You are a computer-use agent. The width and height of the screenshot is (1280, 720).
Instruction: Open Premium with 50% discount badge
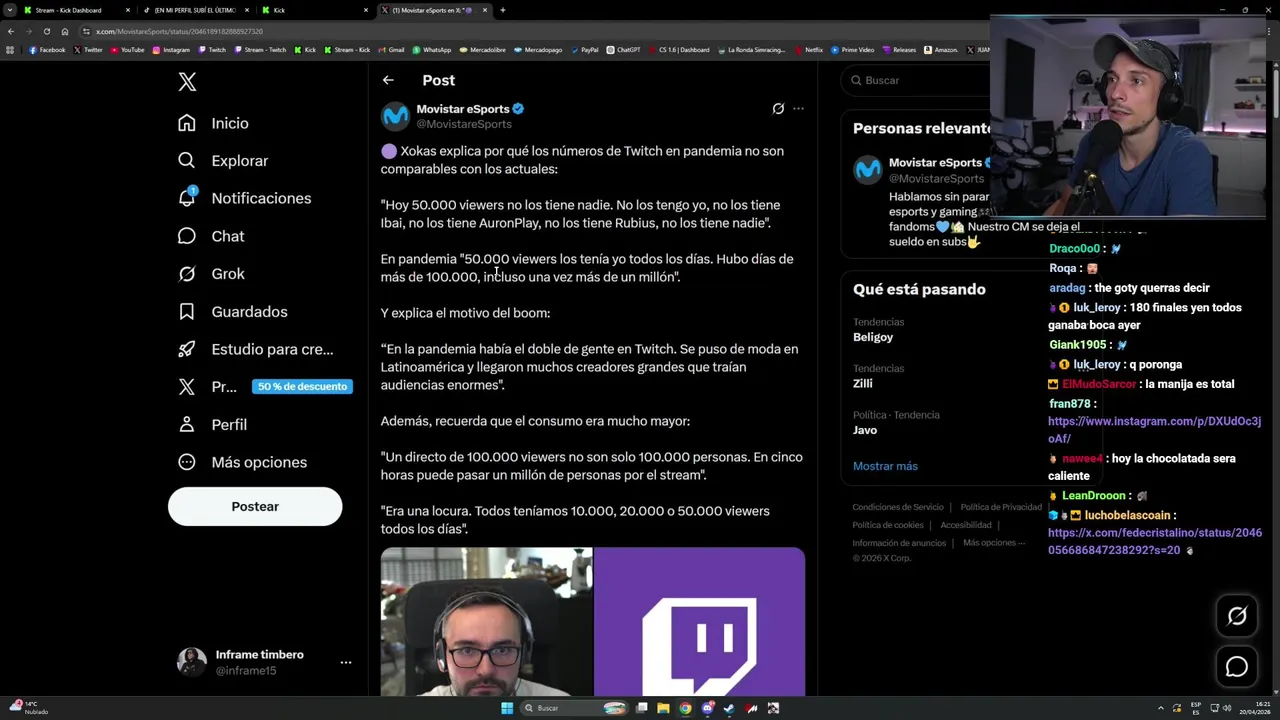coord(265,387)
